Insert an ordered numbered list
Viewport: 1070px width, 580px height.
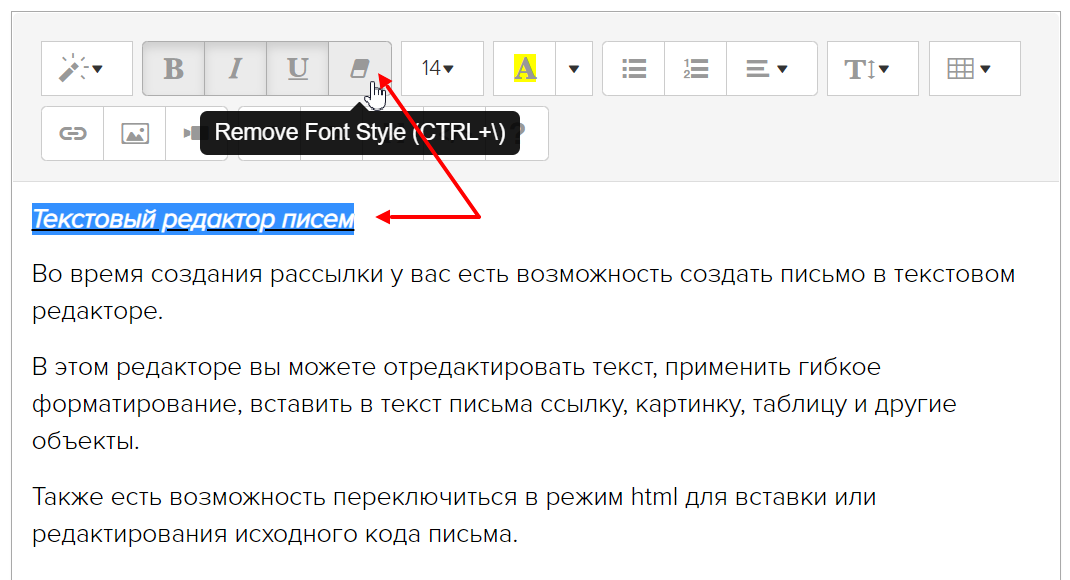click(x=696, y=69)
